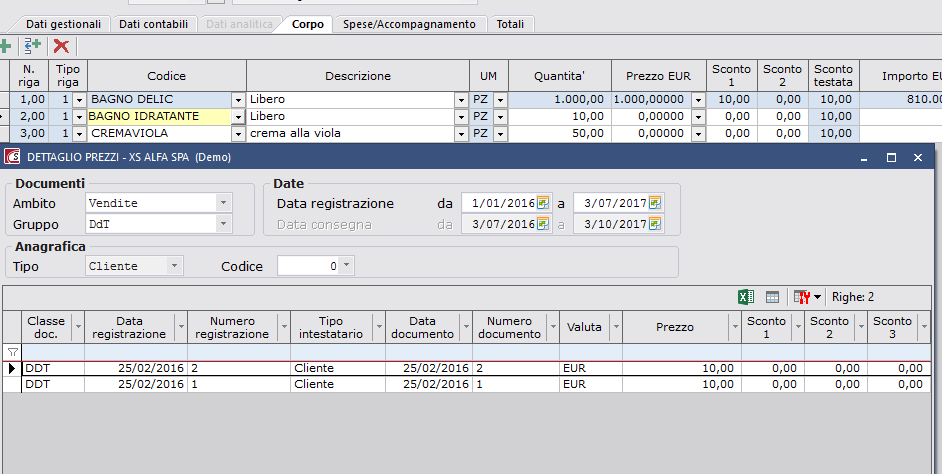Open the Spese/Accompagnamento tab
942x474 pixels.
[x=410, y=23]
